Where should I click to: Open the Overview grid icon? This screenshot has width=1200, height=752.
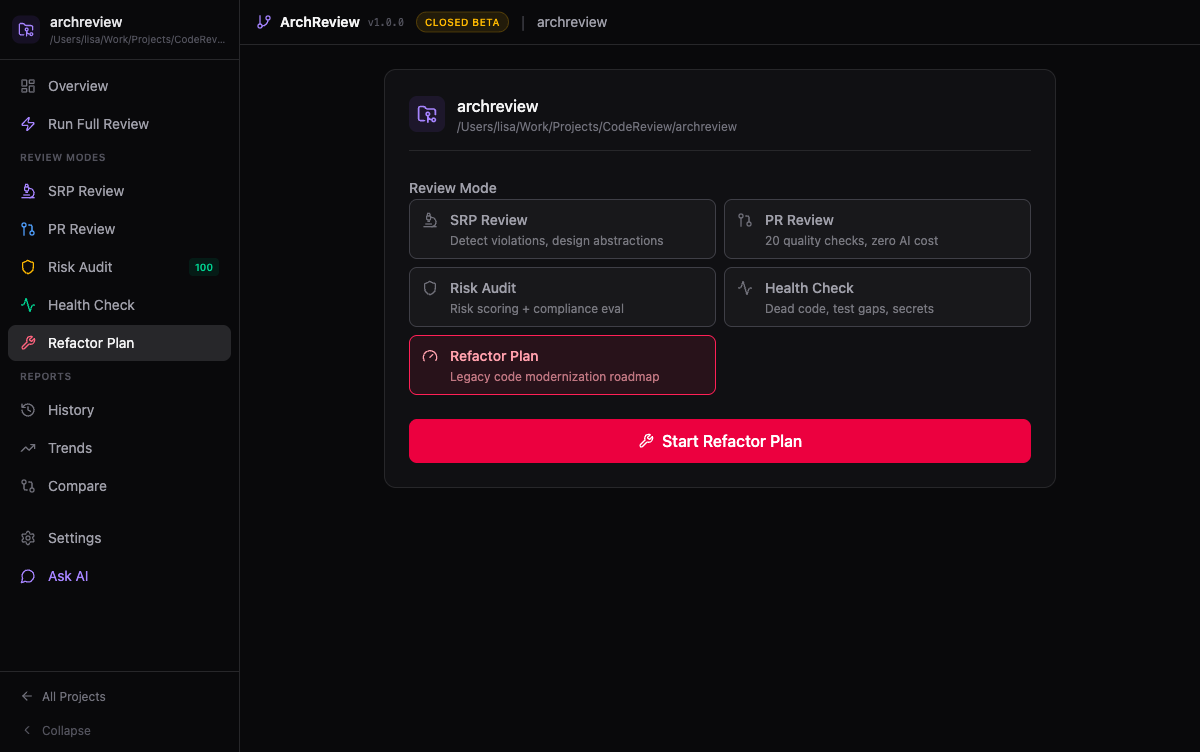[x=28, y=86]
